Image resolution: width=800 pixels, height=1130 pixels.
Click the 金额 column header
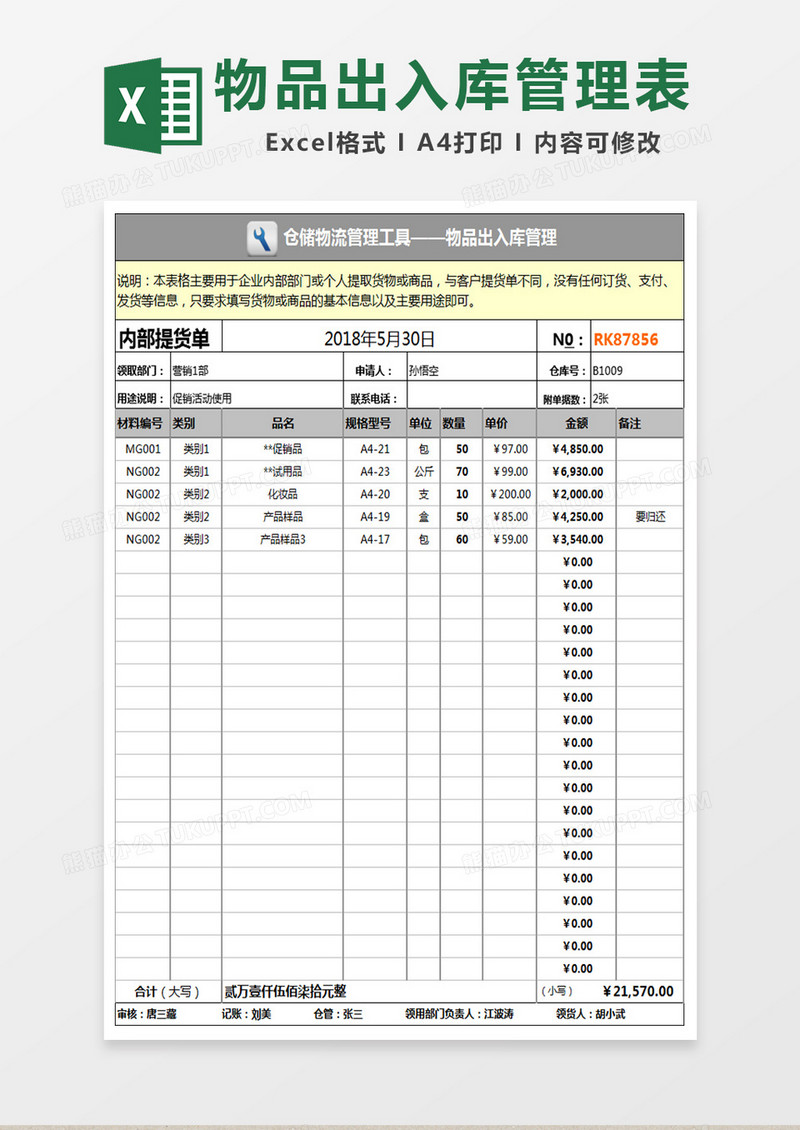(577, 423)
